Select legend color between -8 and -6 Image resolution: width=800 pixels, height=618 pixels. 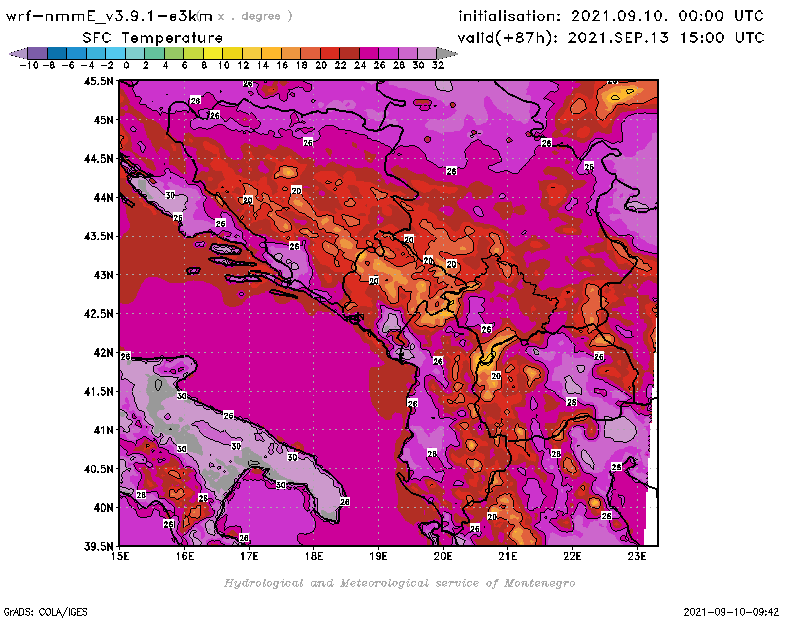pyautogui.click(x=57, y=53)
